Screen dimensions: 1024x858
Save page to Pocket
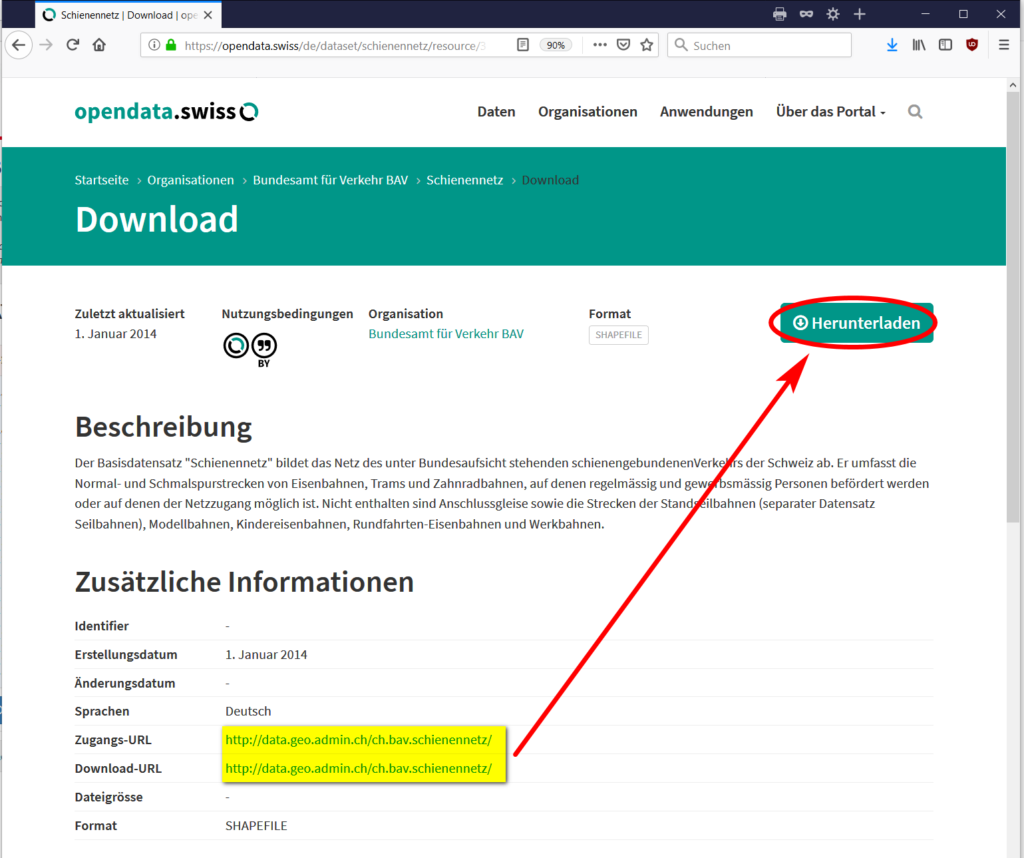tap(623, 45)
